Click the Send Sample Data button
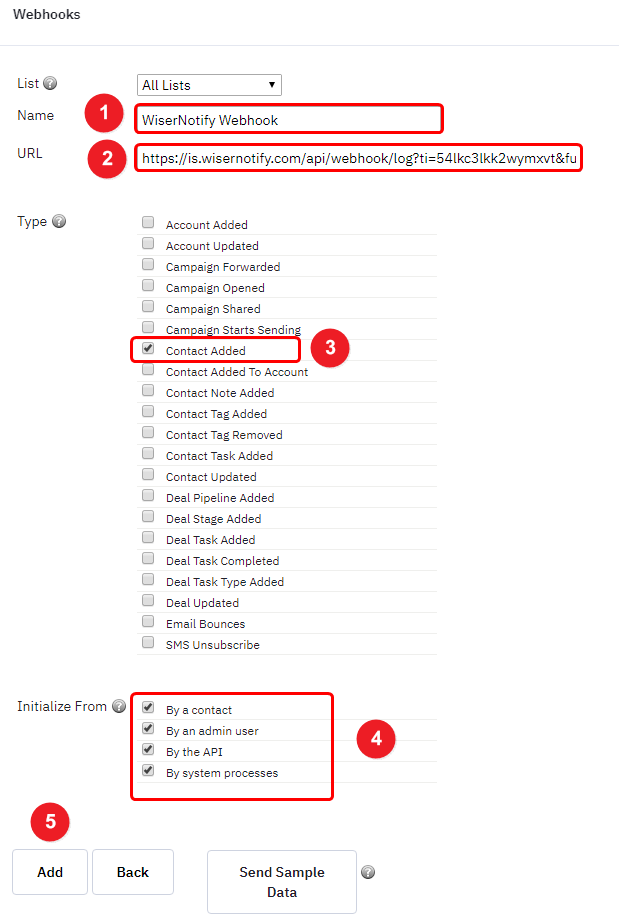The image size is (619, 917). coord(282,882)
